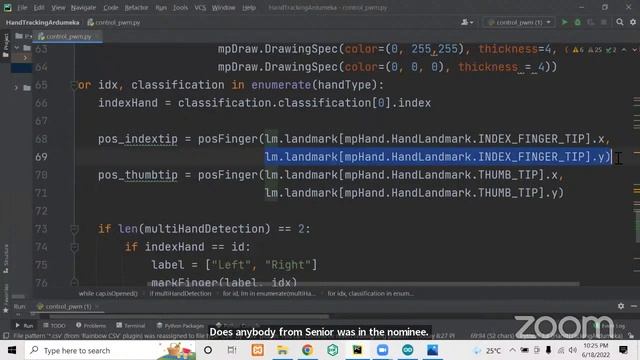Select the control_pwm.py editor tab
The image size is (640, 360).
click(68, 36)
